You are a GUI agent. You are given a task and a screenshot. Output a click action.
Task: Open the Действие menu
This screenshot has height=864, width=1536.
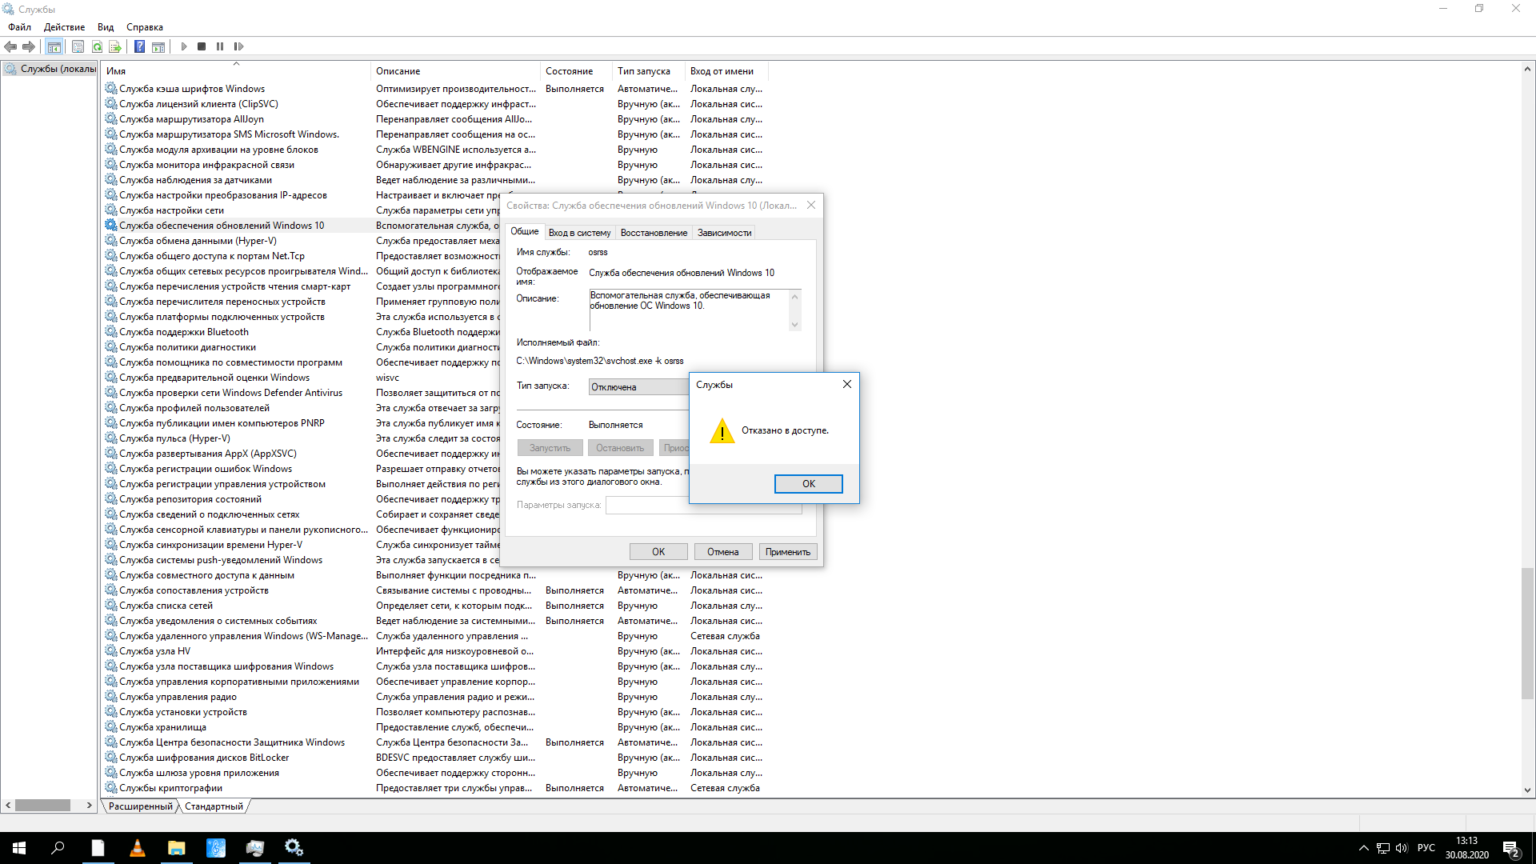64,27
